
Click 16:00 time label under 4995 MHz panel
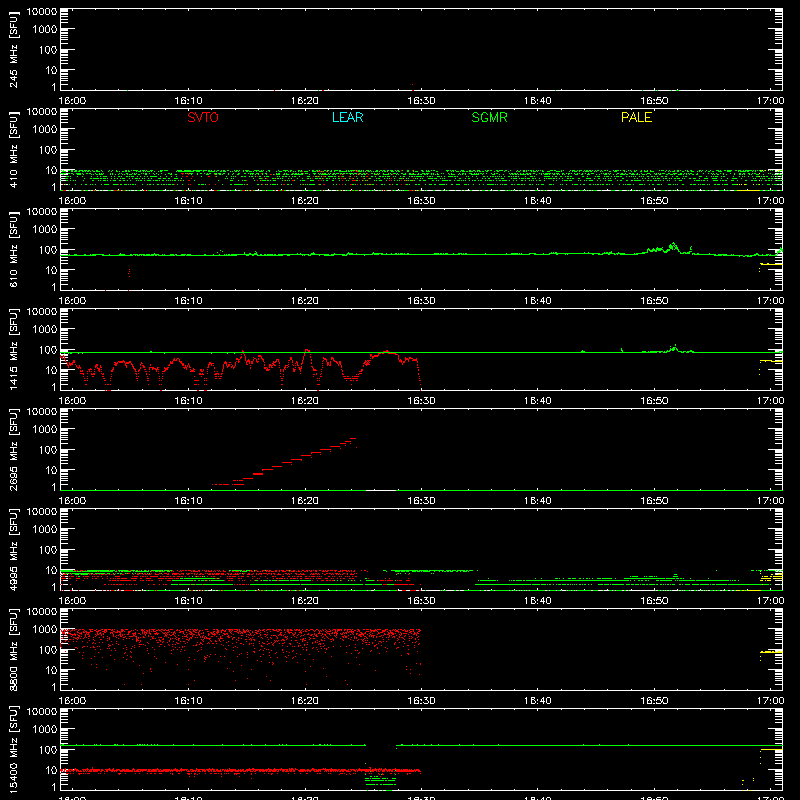coord(72,601)
